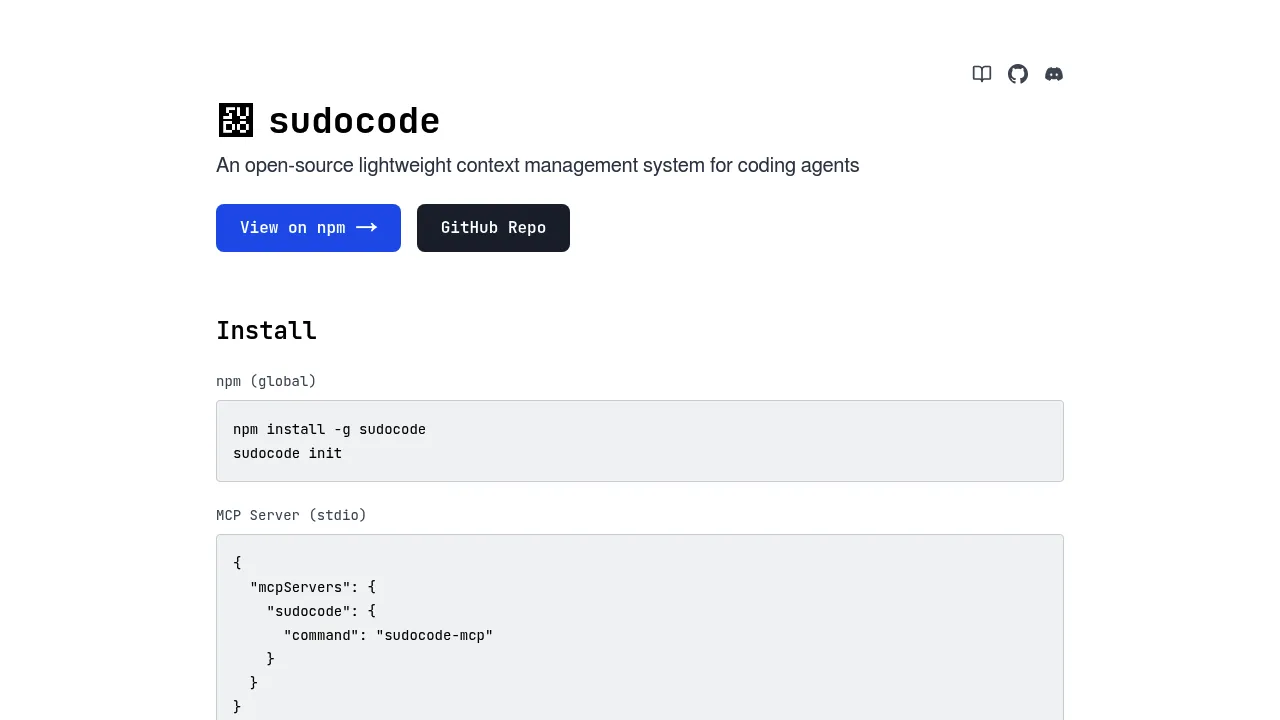Click the sudocode pixel logo
This screenshot has height=720, width=1280.
236,120
